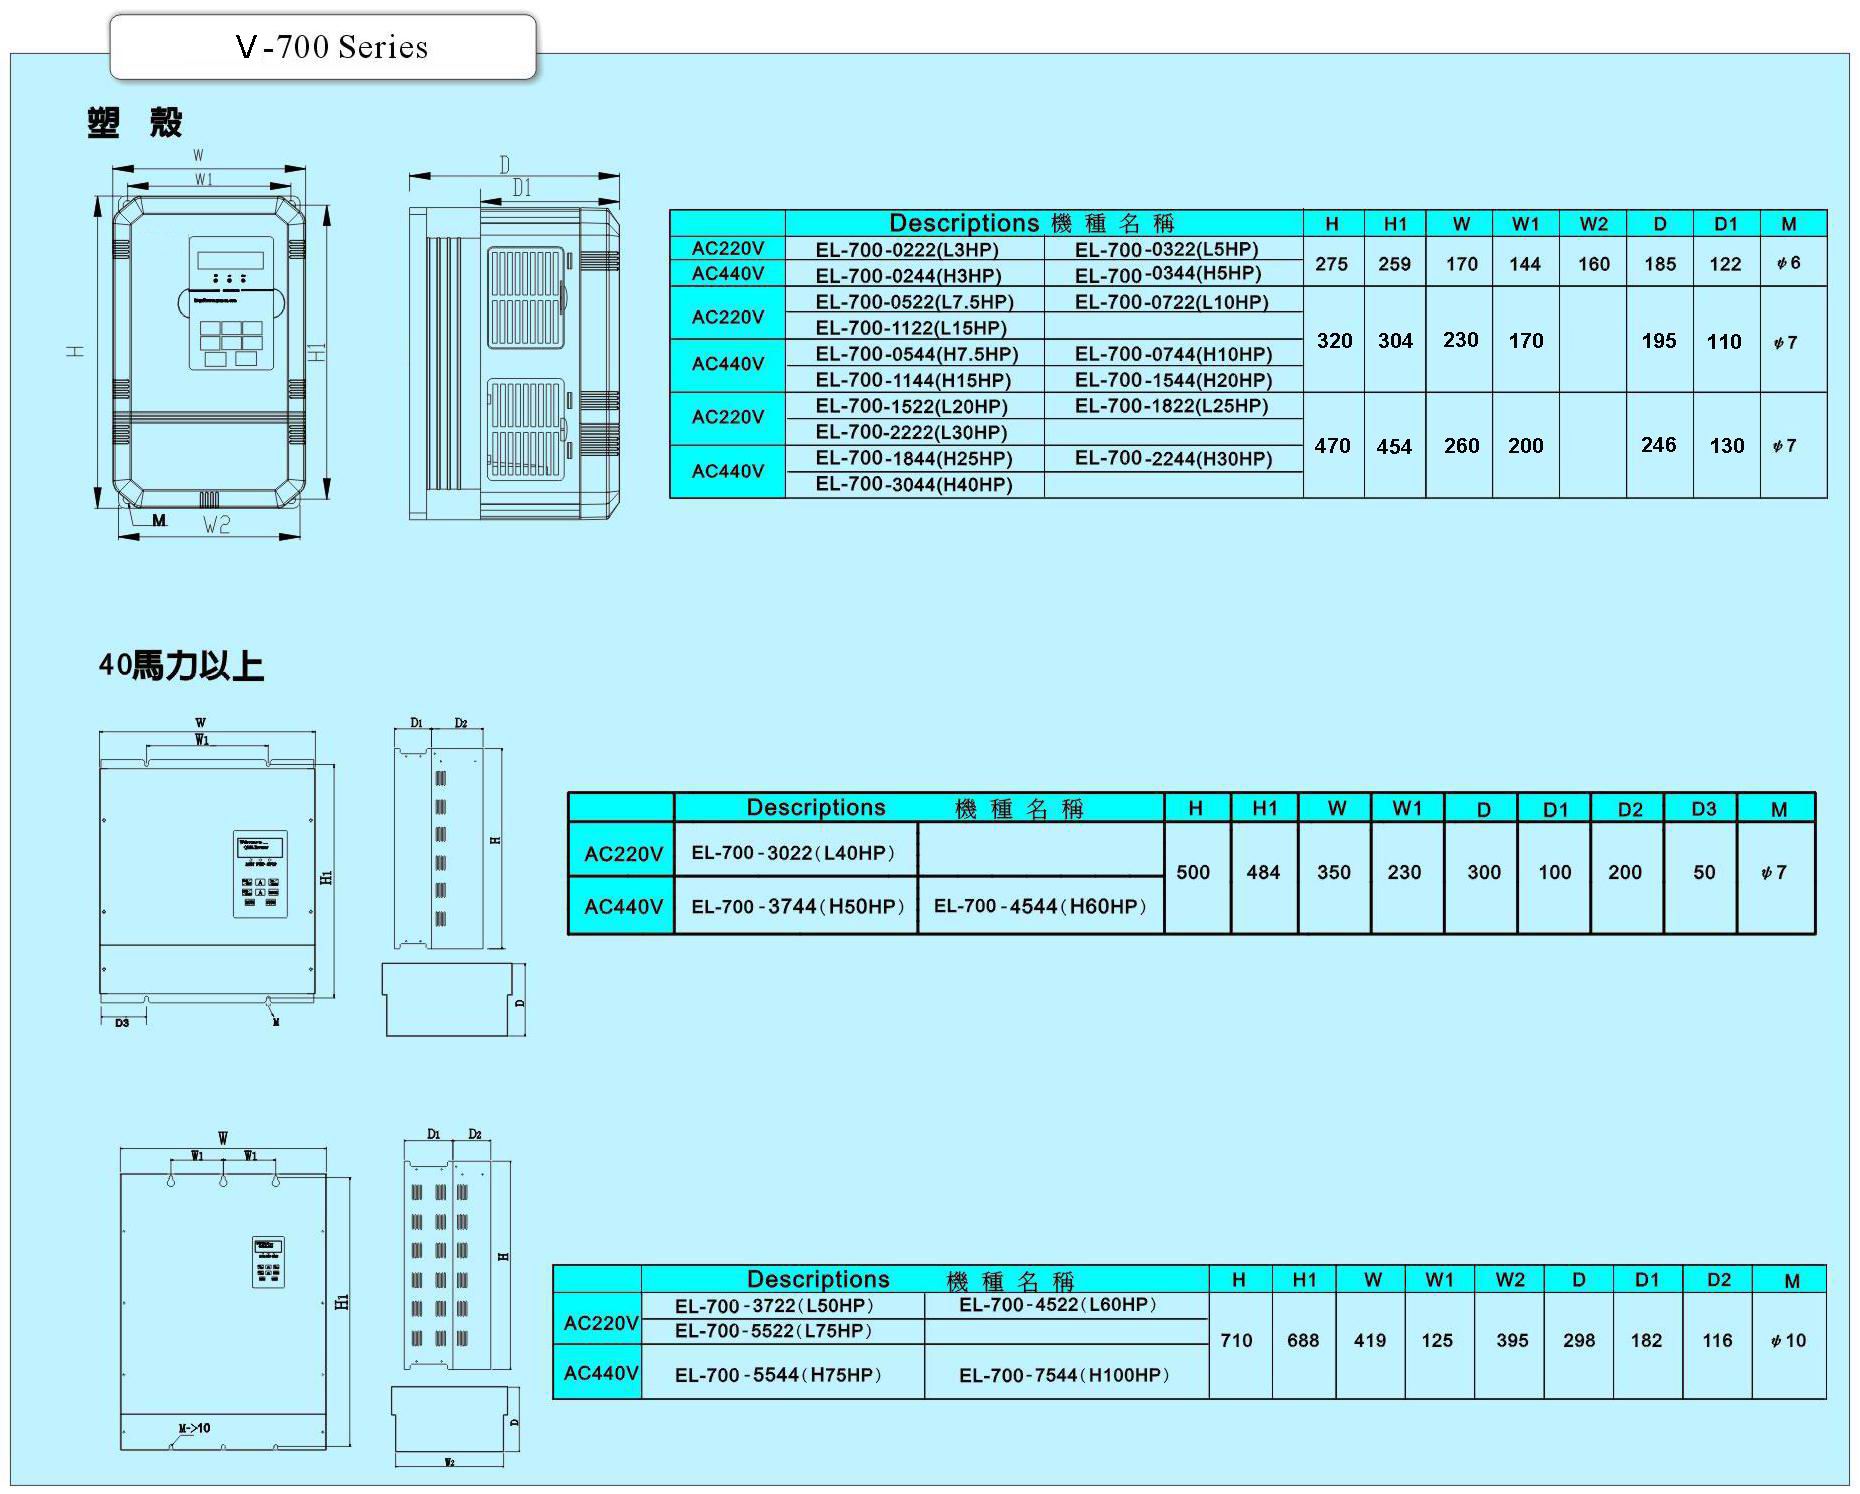Click the plastic-case front view drawing

[208, 352]
